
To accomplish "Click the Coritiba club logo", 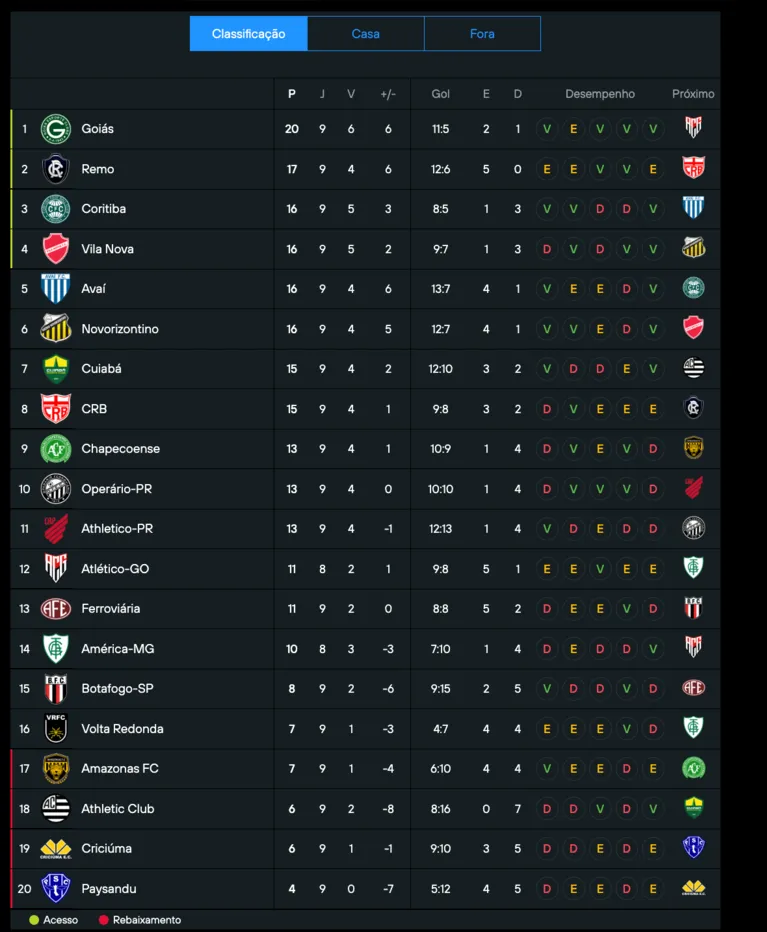I will (x=55, y=209).
